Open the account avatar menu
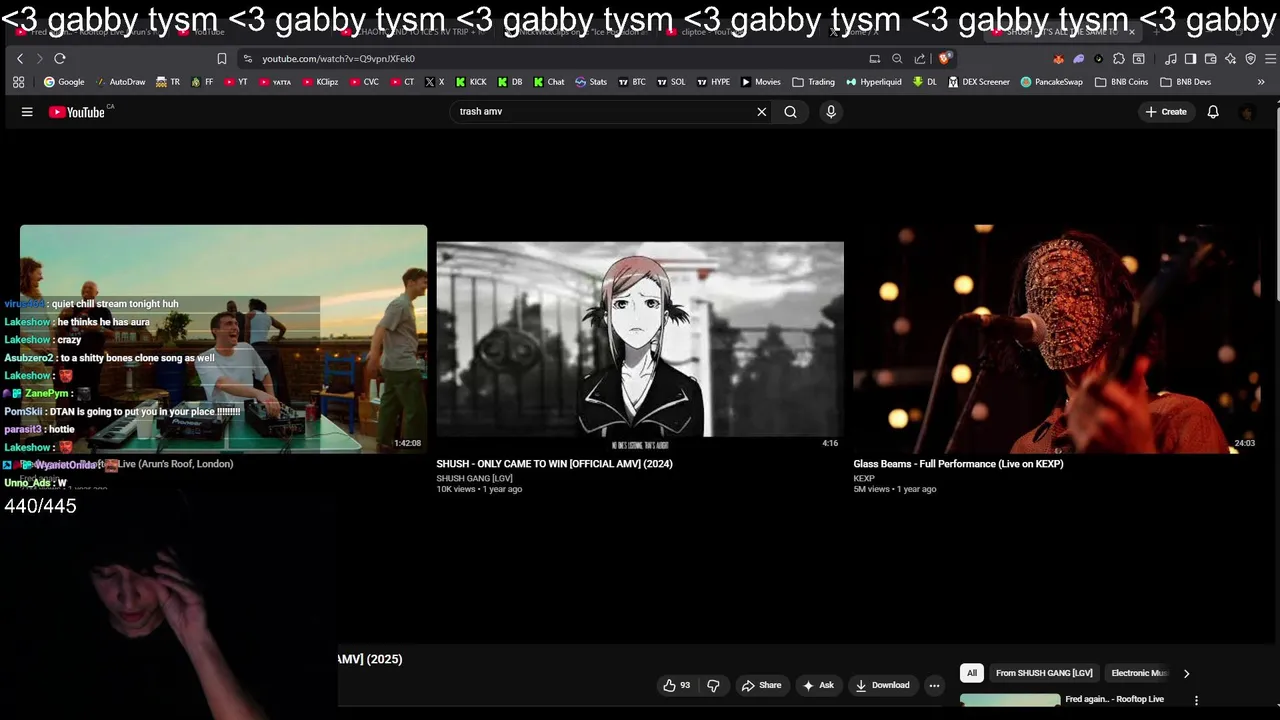Viewport: 1280px width, 720px height. coord(1247,112)
